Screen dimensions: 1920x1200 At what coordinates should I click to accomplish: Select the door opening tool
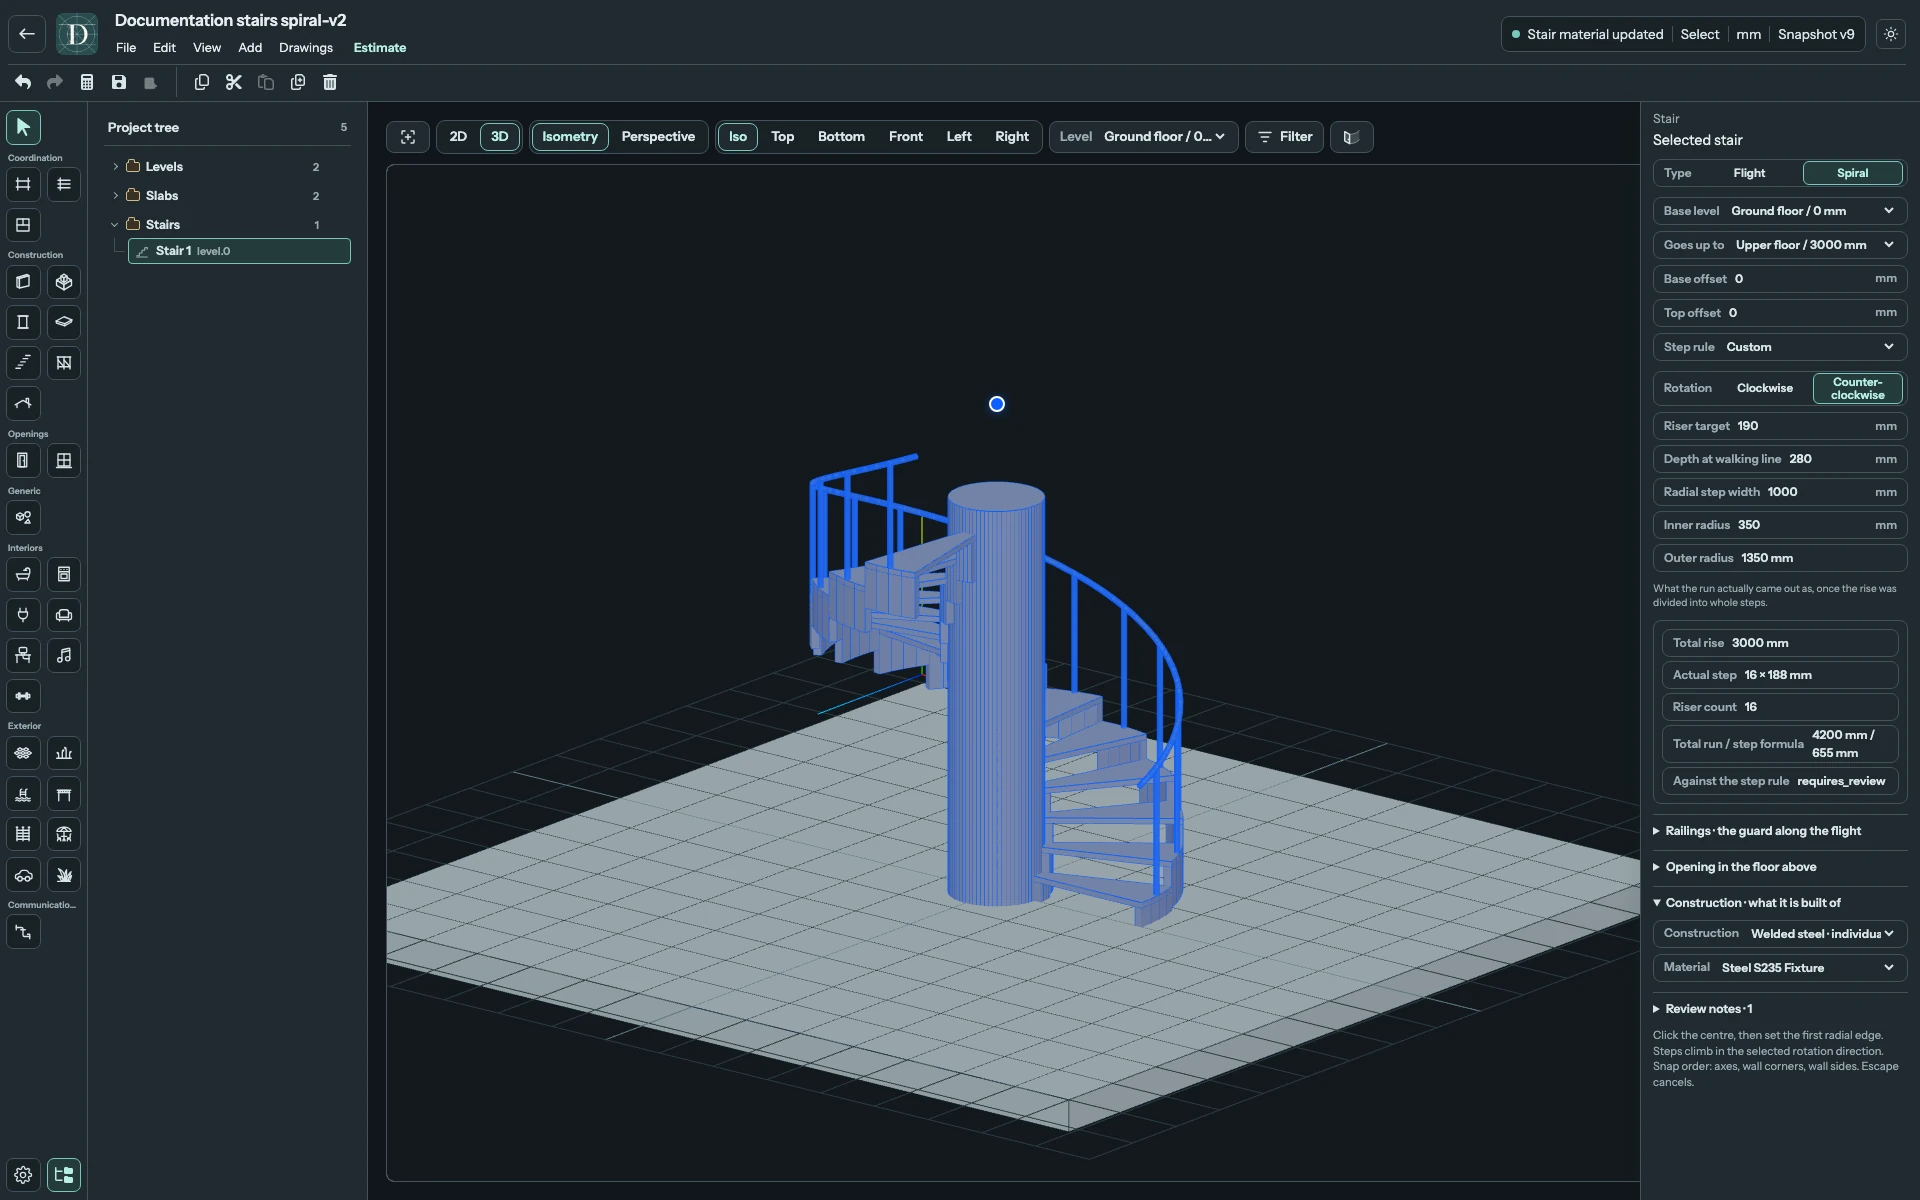23,461
